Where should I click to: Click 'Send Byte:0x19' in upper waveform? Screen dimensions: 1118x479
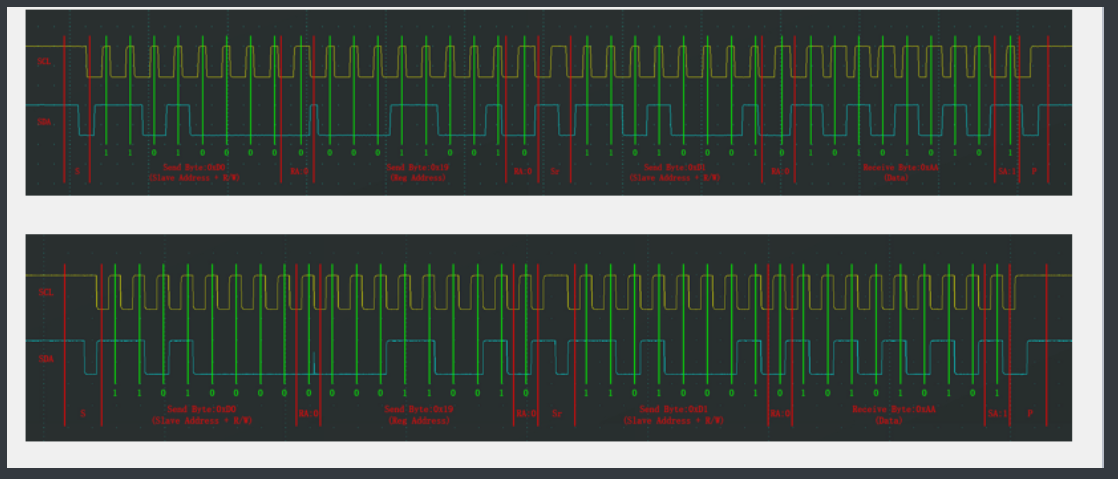click(417, 168)
